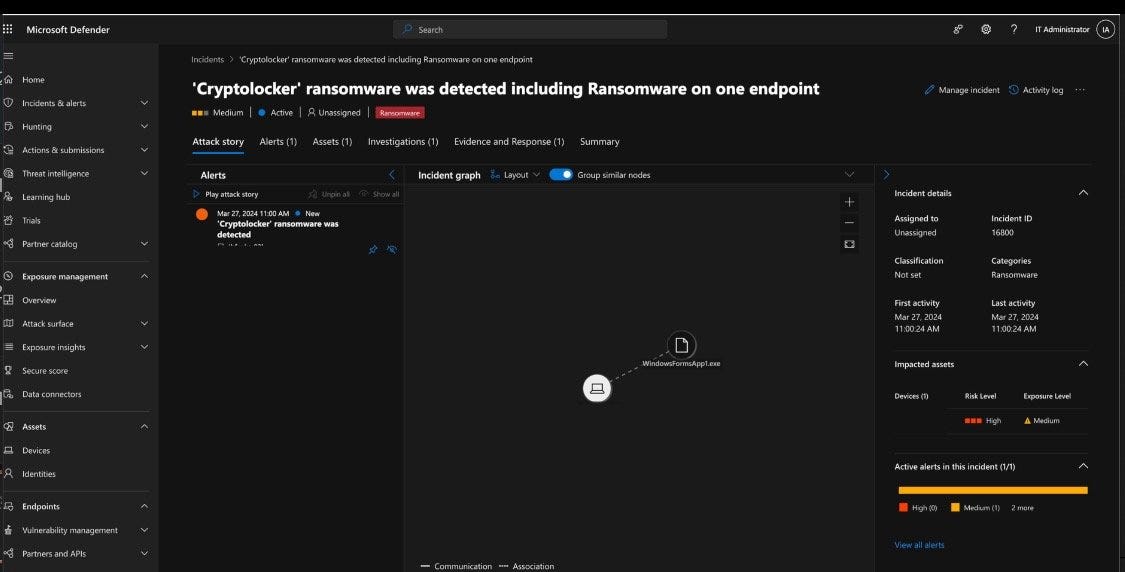Select the WindowsFormsApp1.exe file node
The image size is (1125, 572).
point(681,345)
